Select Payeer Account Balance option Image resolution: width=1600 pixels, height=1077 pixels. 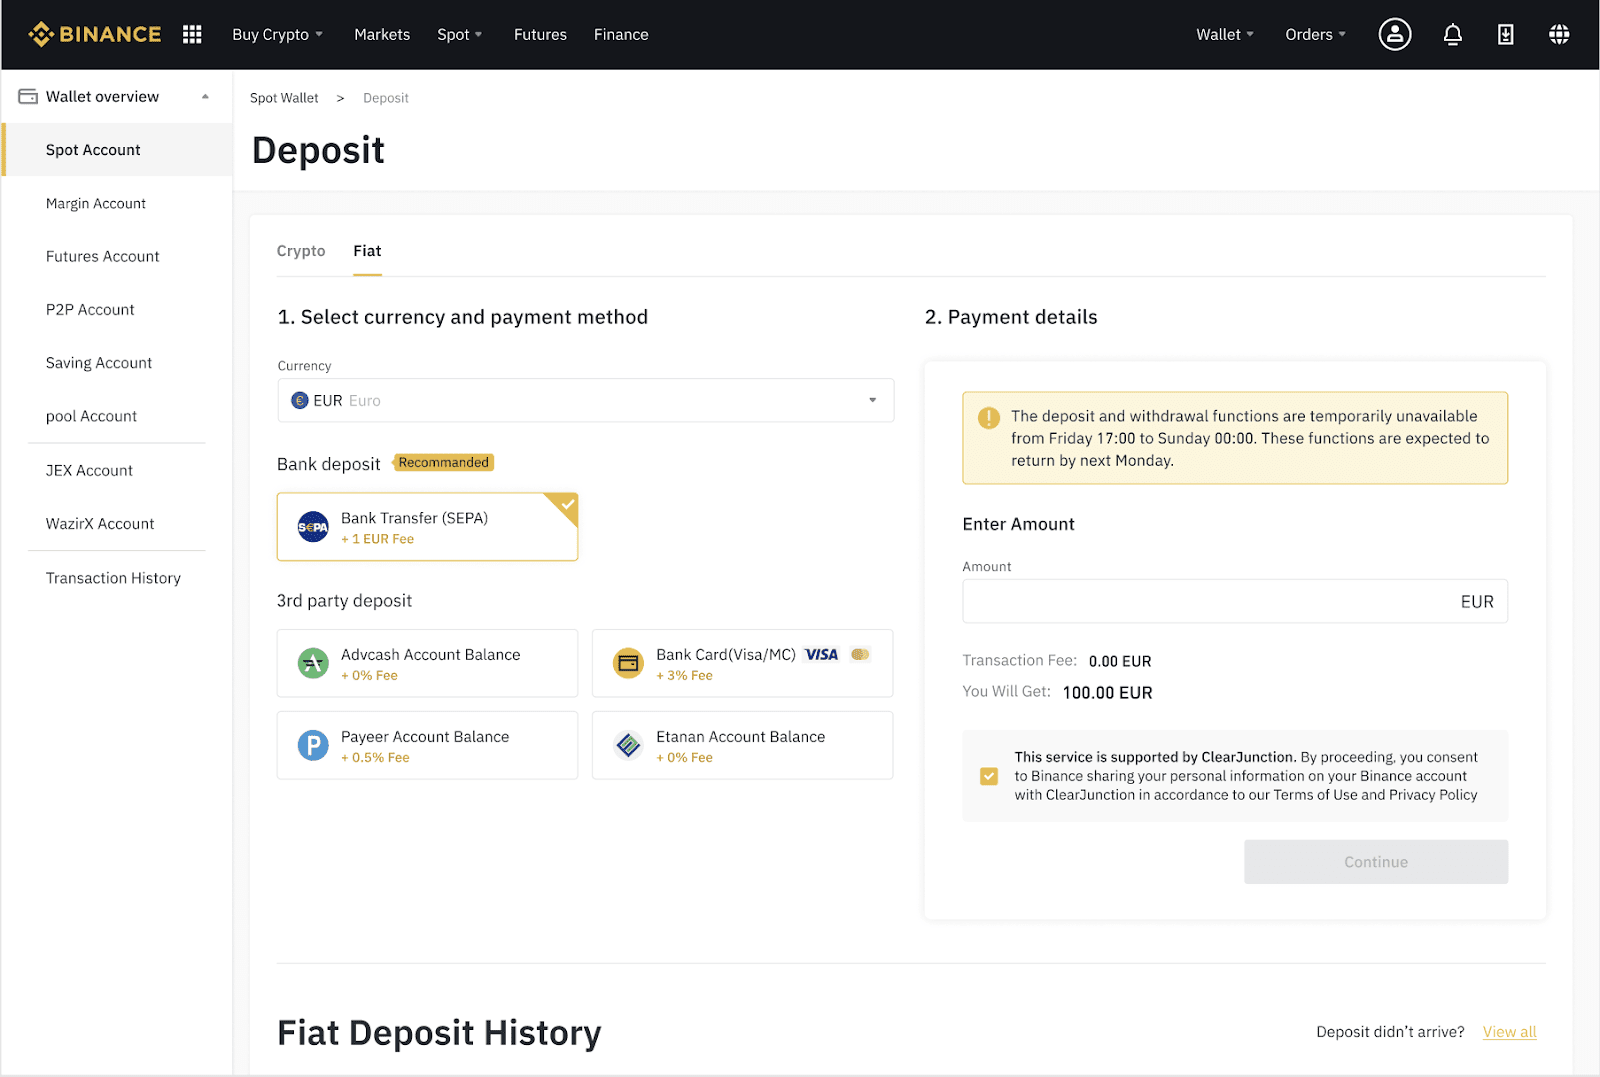(x=427, y=745)
